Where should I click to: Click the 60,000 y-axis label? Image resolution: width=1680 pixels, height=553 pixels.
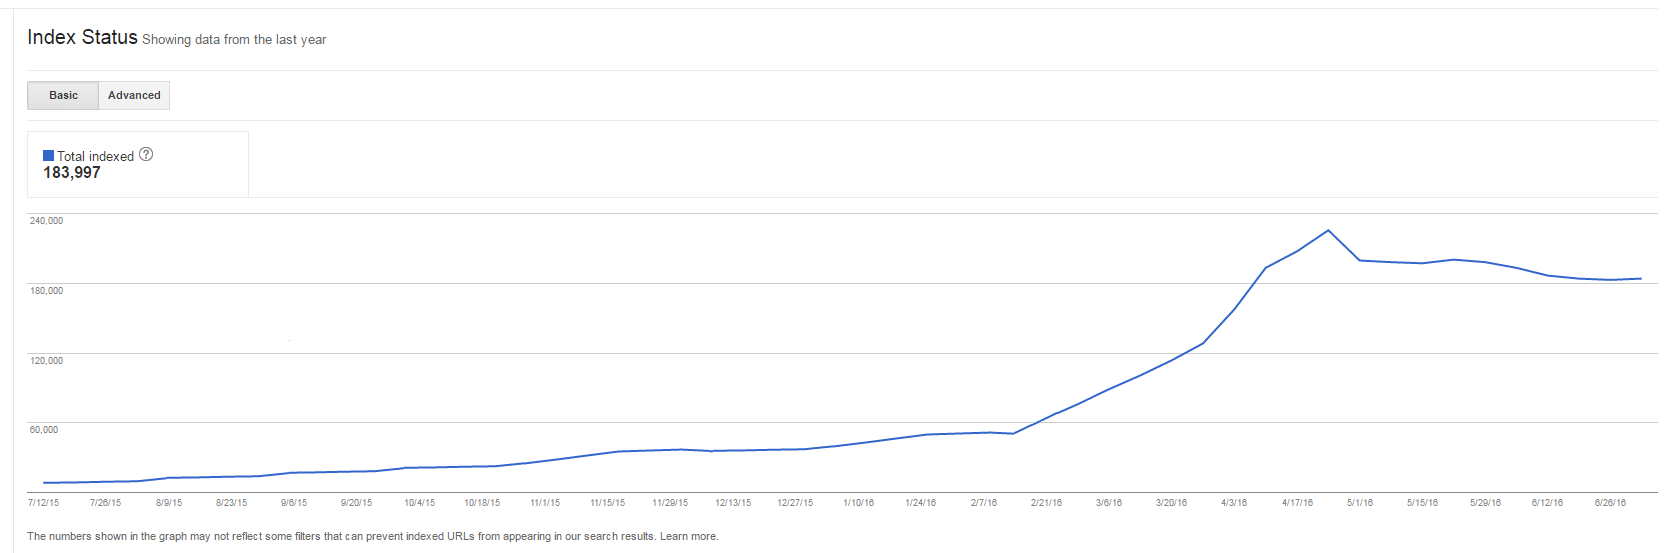(43, 429)
